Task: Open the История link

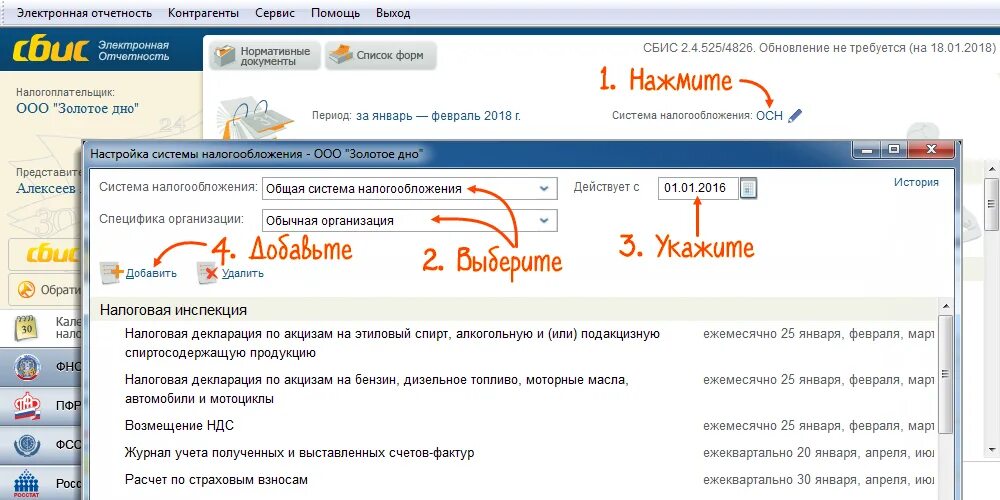Action: point(916,182)
